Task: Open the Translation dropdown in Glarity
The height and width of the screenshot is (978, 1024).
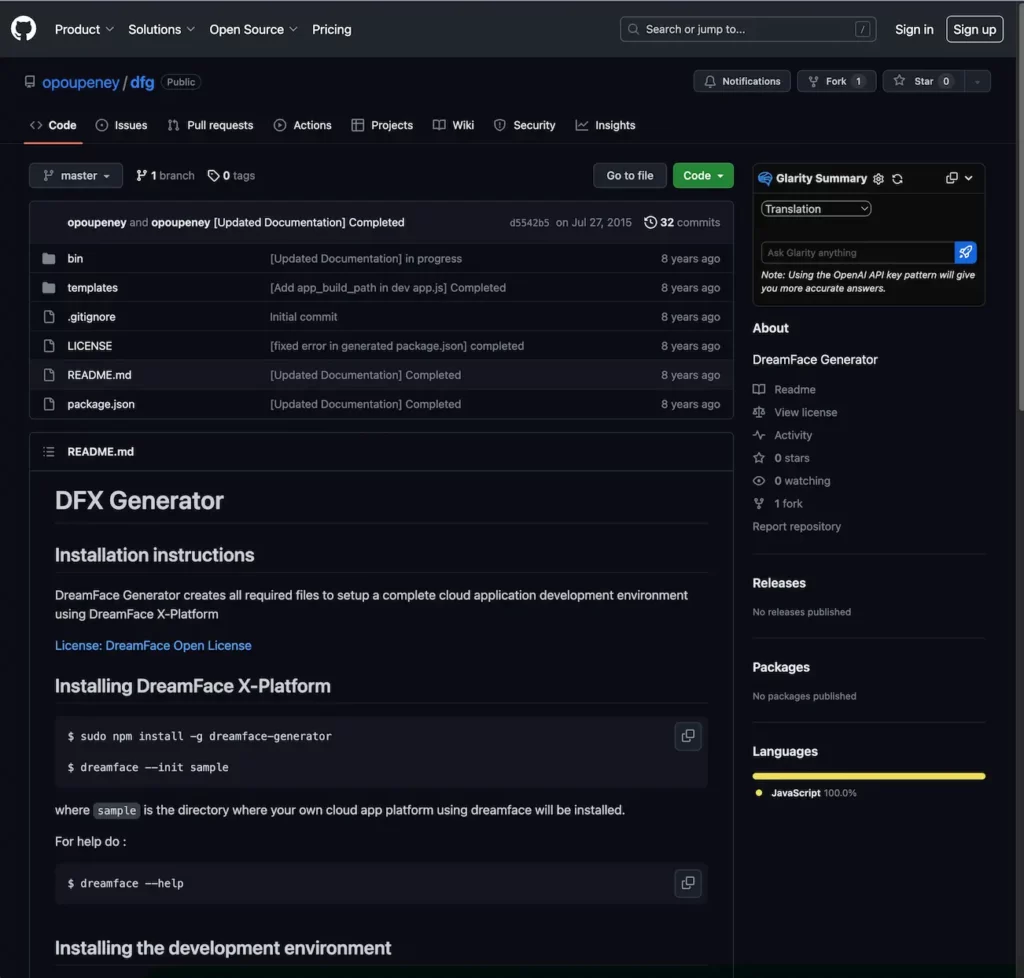Action: tap(815, 208)
